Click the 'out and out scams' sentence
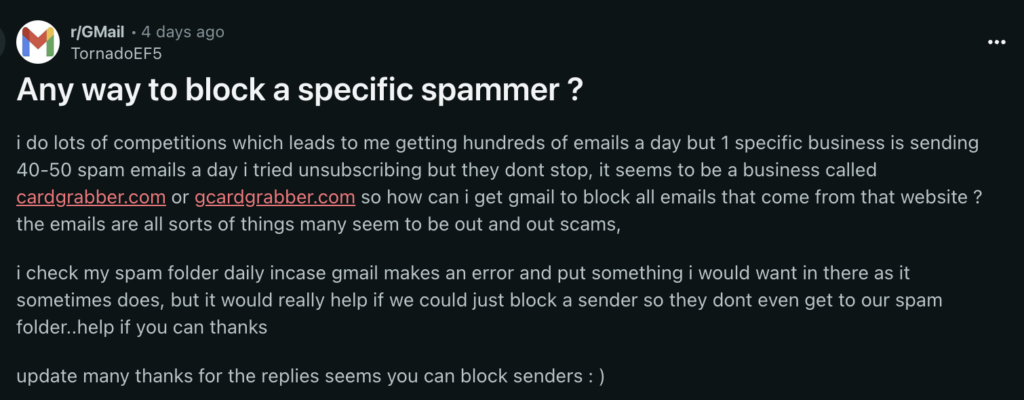Viewport: 1024px width, 400px height. point(317,225)
